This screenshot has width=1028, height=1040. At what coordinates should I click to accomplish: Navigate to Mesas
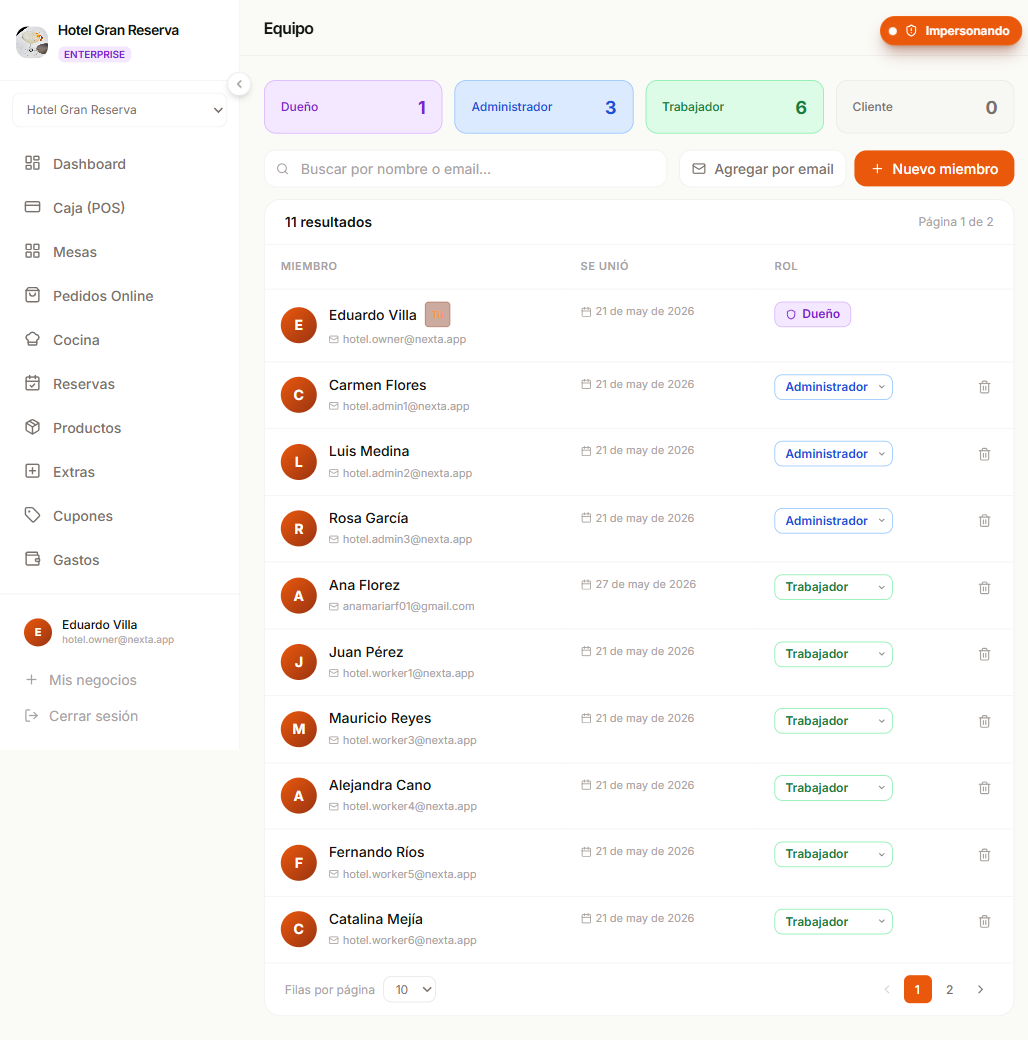(119, 252)
